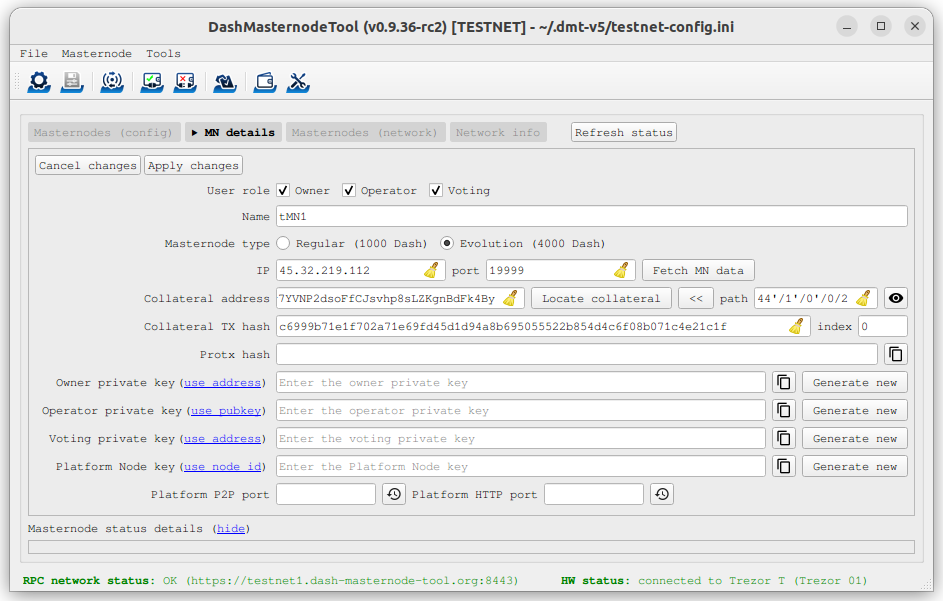Open the configuration gear toolbar icon
This screenshot has width=943, height=601.
click(x=39, y=82)
